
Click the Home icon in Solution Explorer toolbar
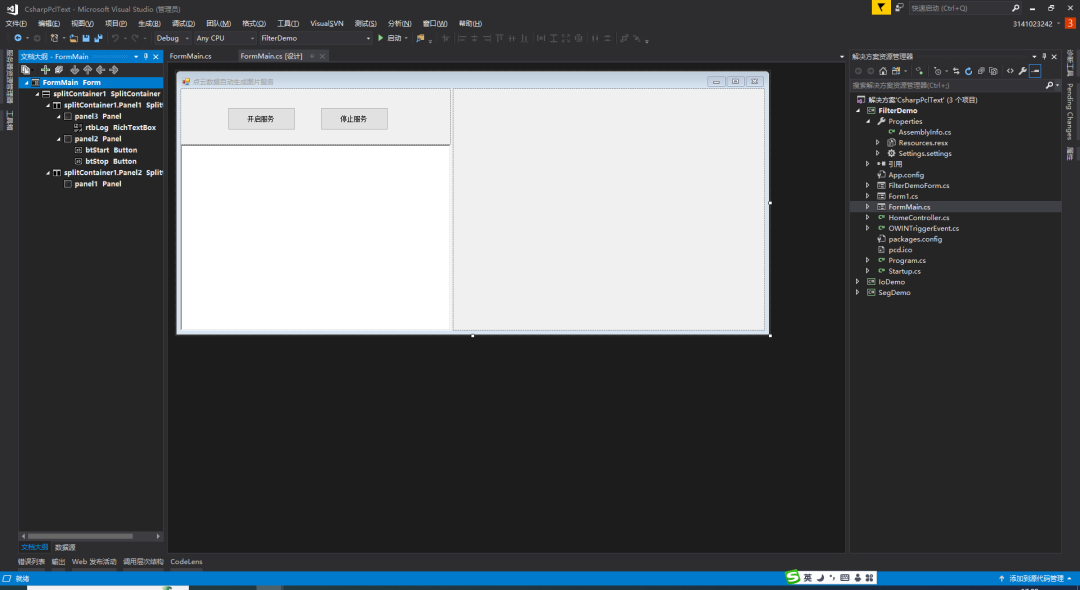[883, 71]
